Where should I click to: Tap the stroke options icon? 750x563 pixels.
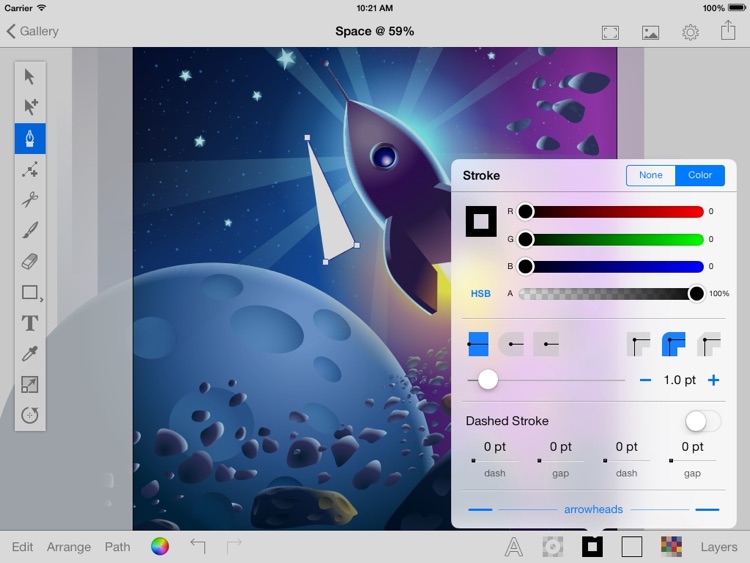click(592, 547)
